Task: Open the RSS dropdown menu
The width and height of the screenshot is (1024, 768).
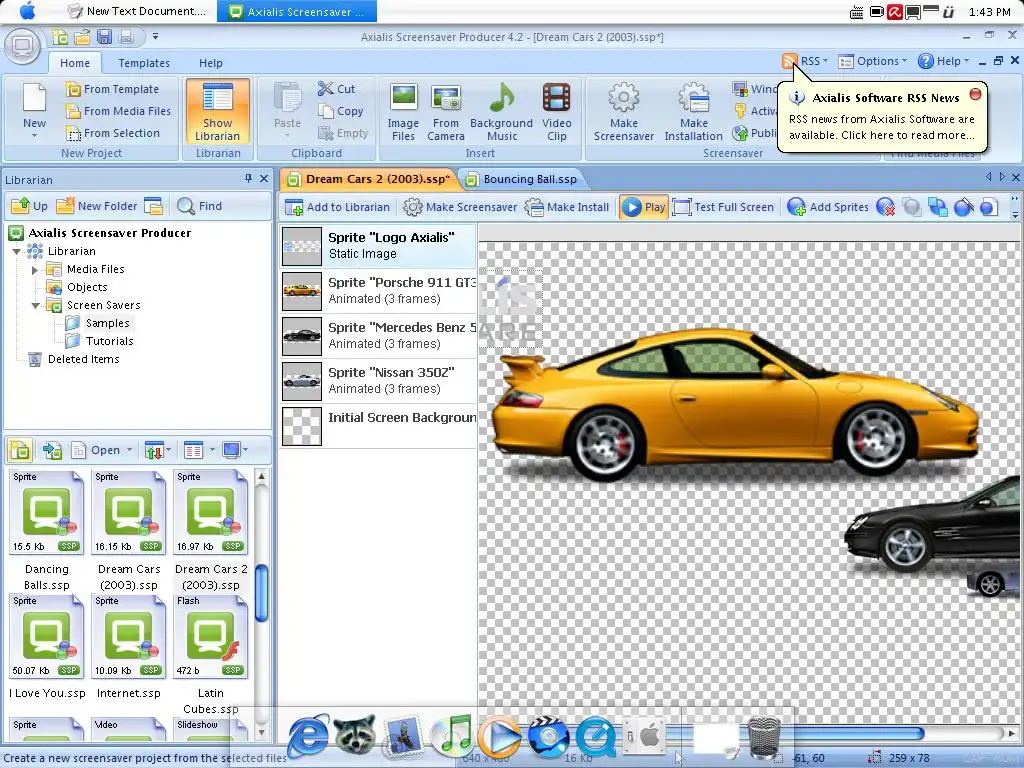Action: pyautogui.click(x=805, y=61)
